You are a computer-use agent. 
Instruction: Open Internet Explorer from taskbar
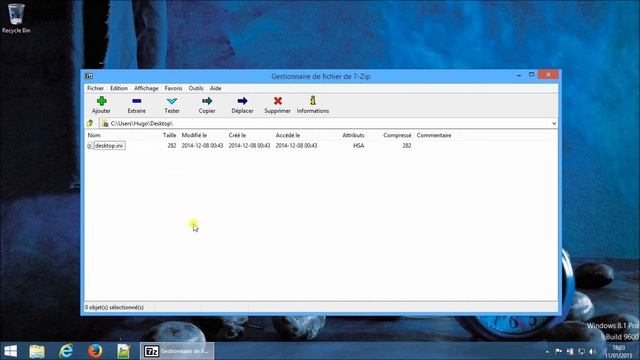(x=66, y=351)
